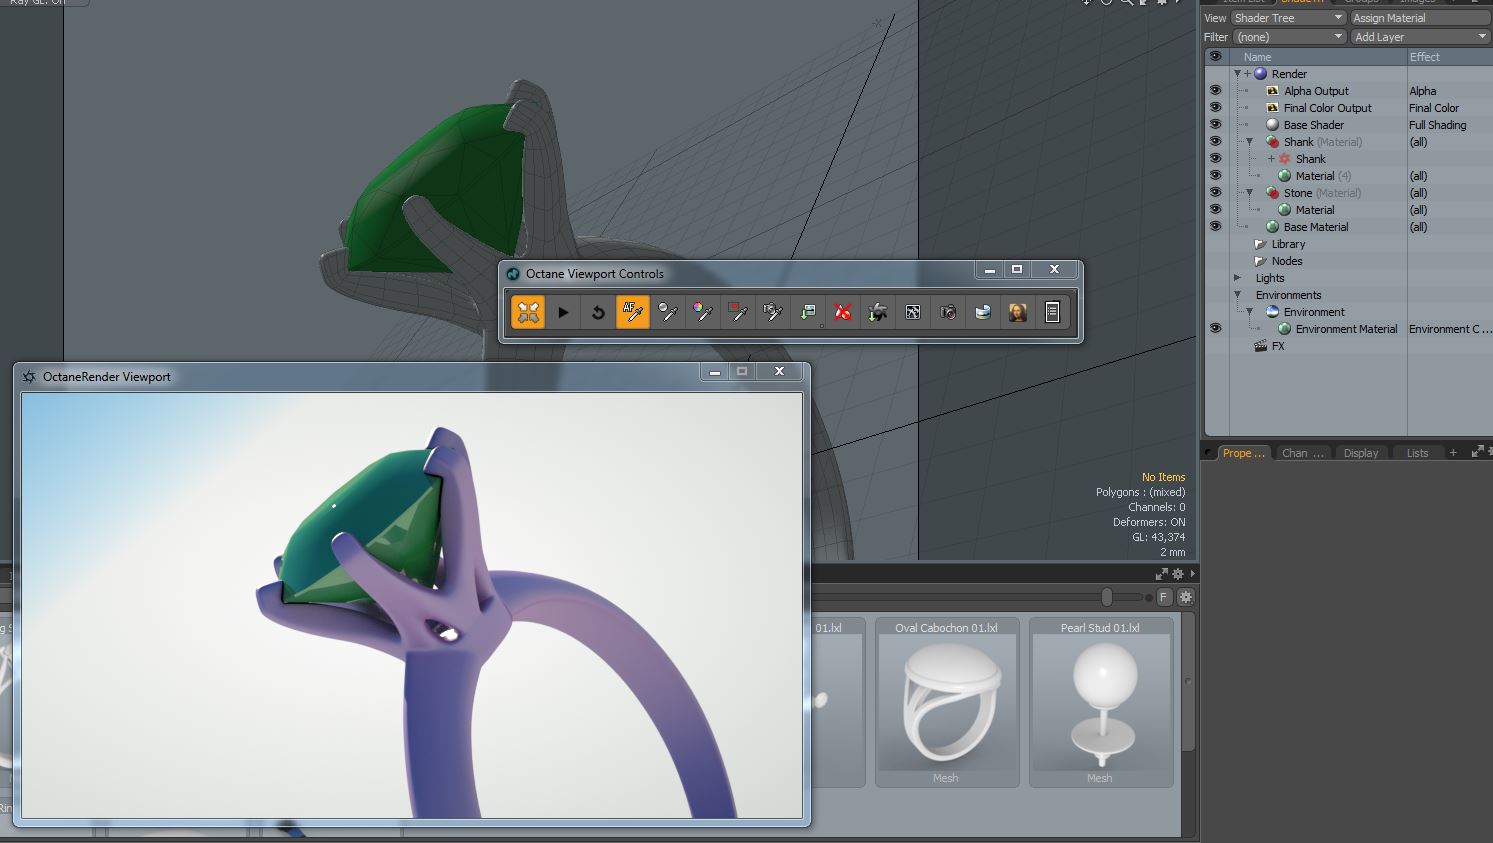Click the plain camera icon in Octane controls
The height and width of the screenshot is (843, 1493).
coord(948,312)
